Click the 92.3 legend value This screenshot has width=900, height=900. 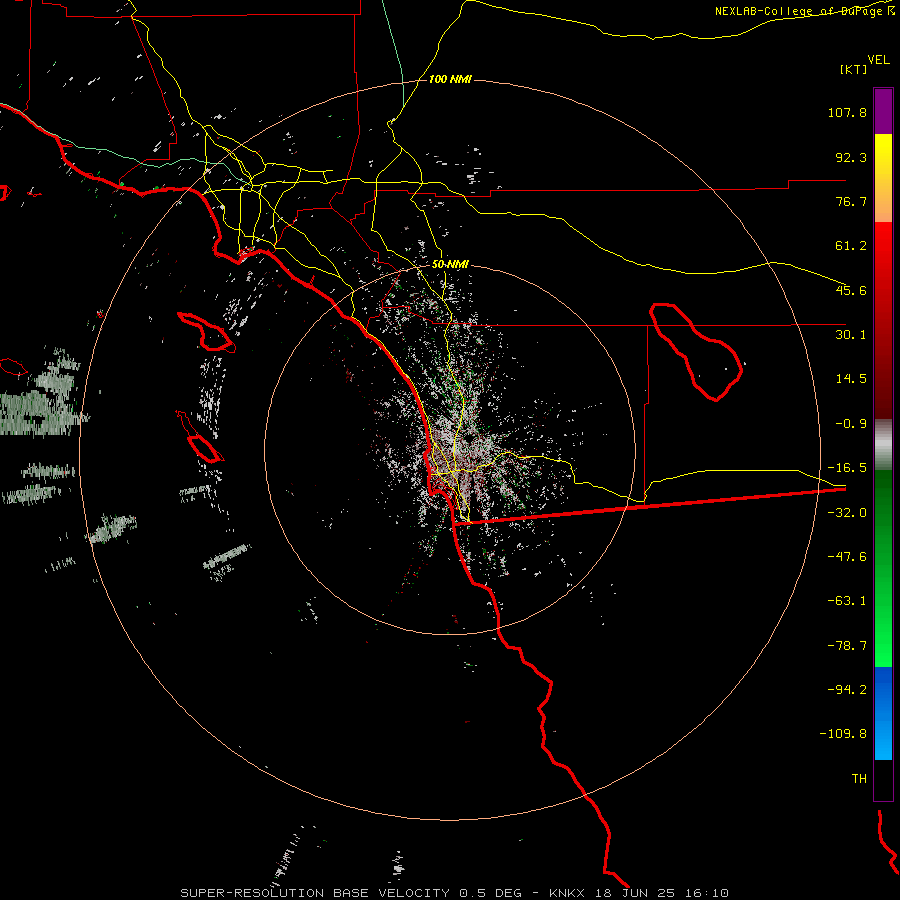(x=851, y=157)
